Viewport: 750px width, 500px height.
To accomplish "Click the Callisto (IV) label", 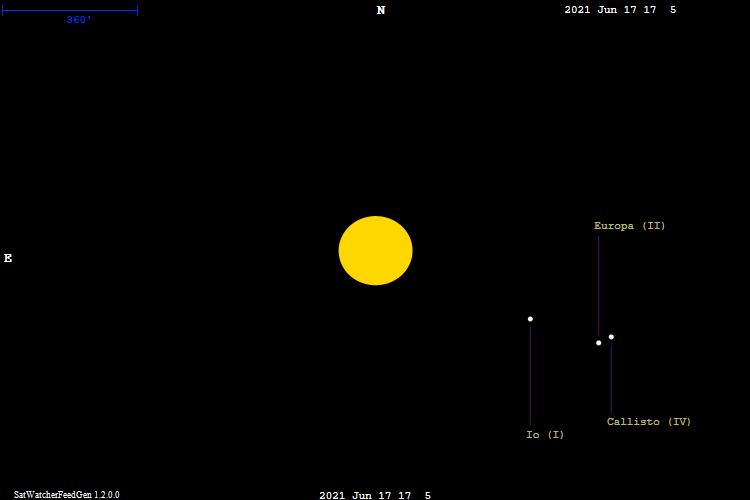I will point(648,422).
